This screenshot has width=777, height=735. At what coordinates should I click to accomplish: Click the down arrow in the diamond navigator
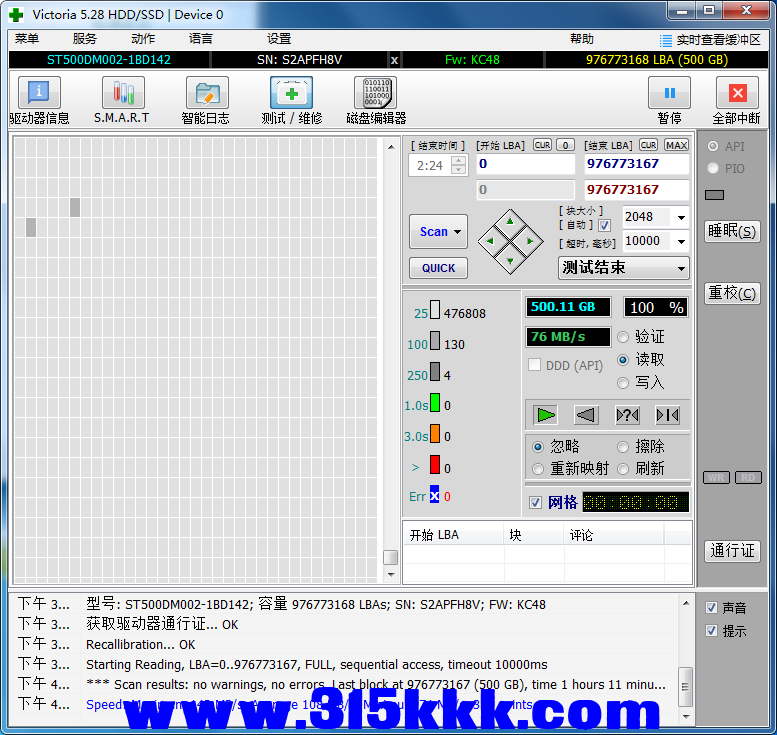(510, 261)
